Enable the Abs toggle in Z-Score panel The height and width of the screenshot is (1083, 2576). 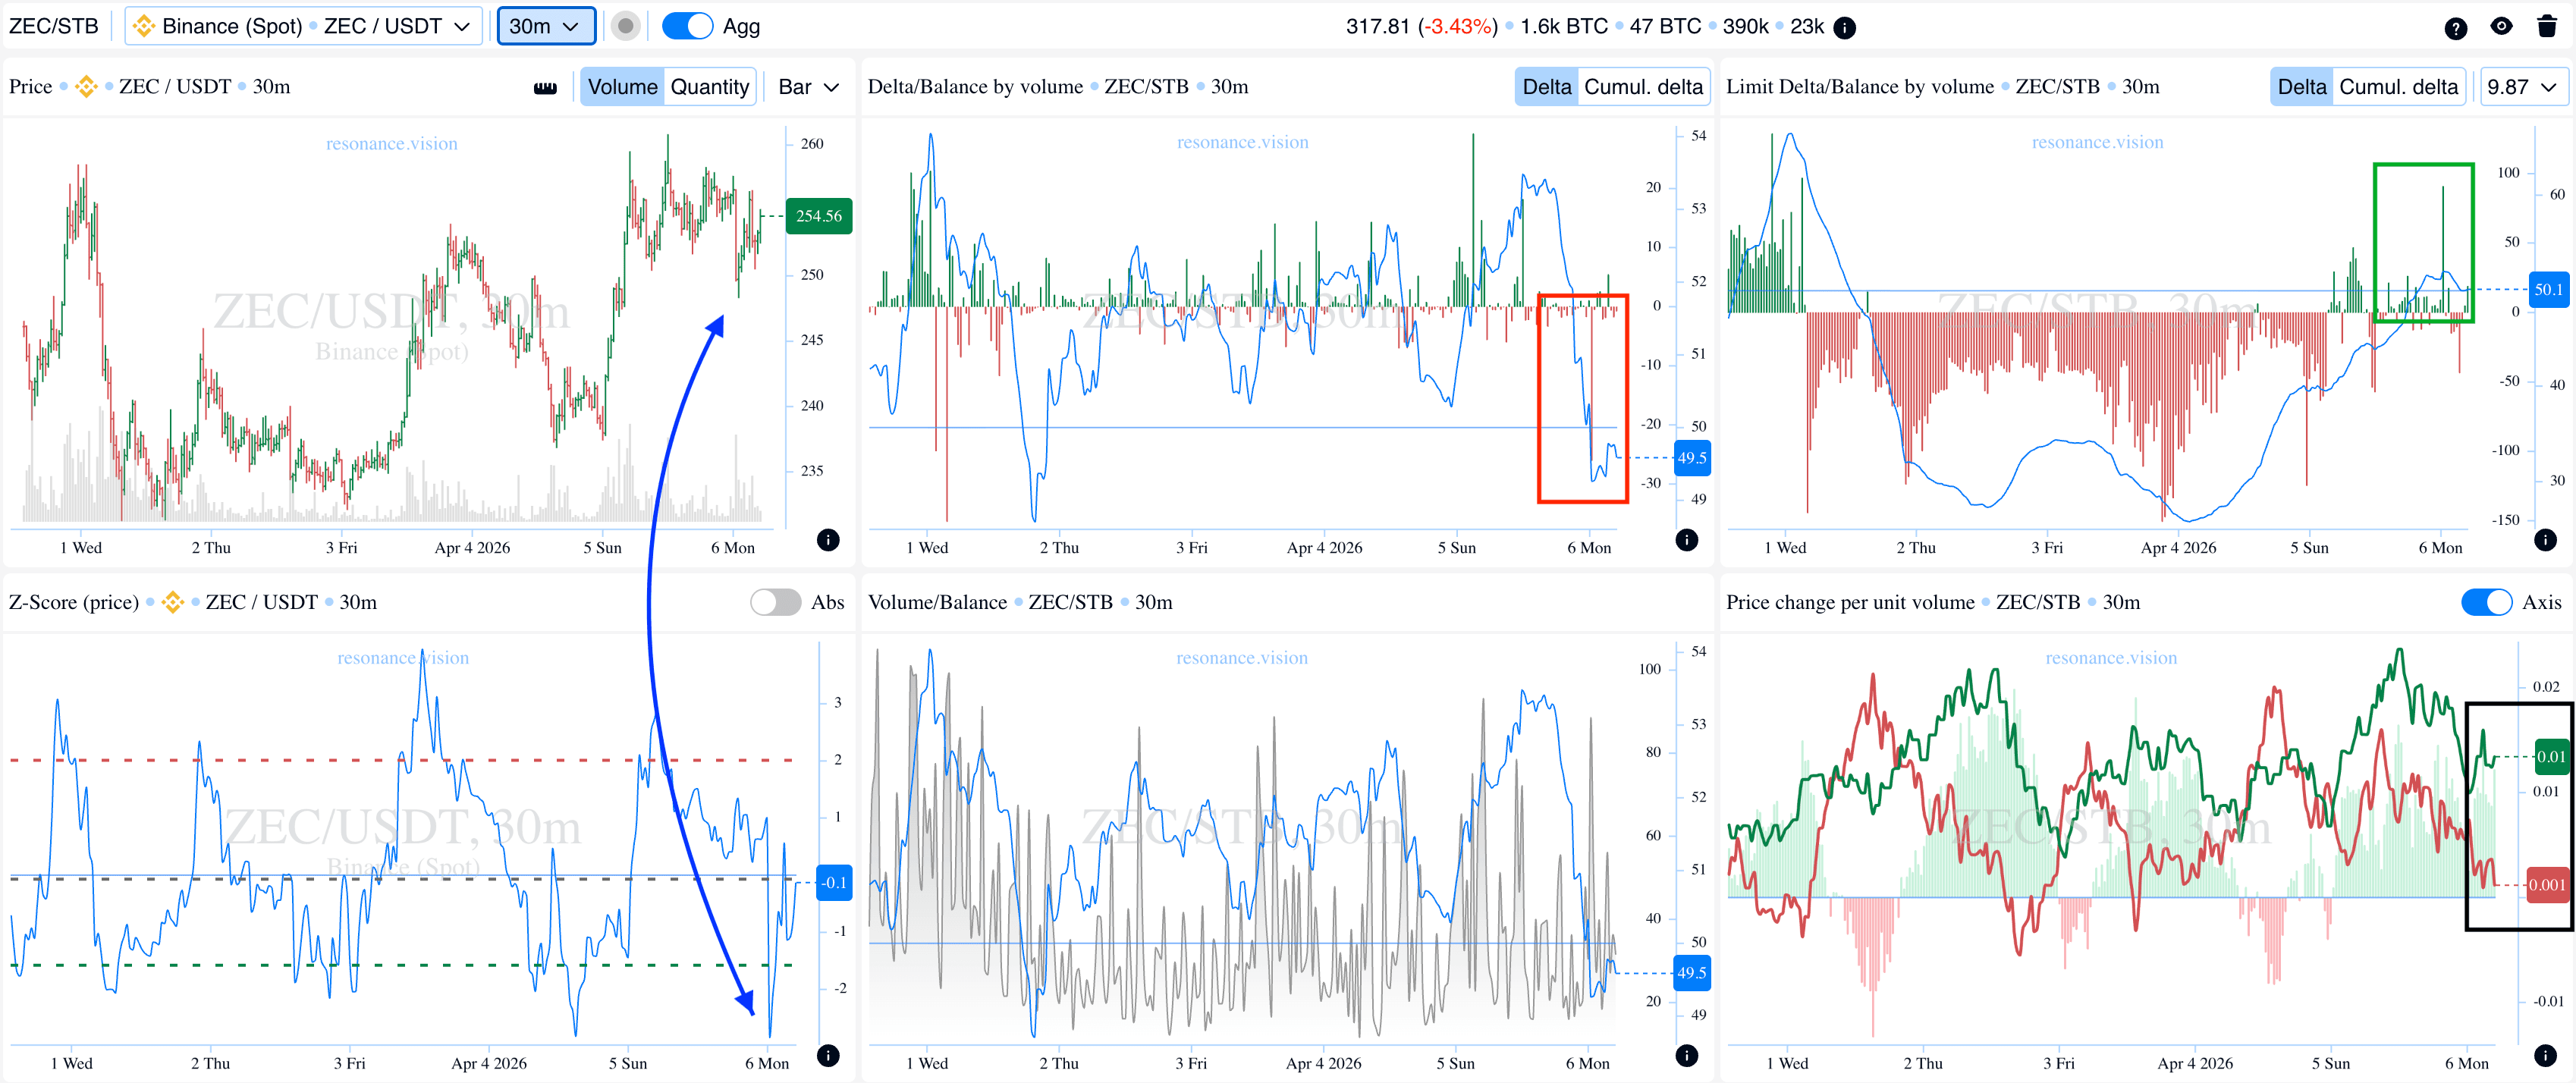[x=775, y=602]
